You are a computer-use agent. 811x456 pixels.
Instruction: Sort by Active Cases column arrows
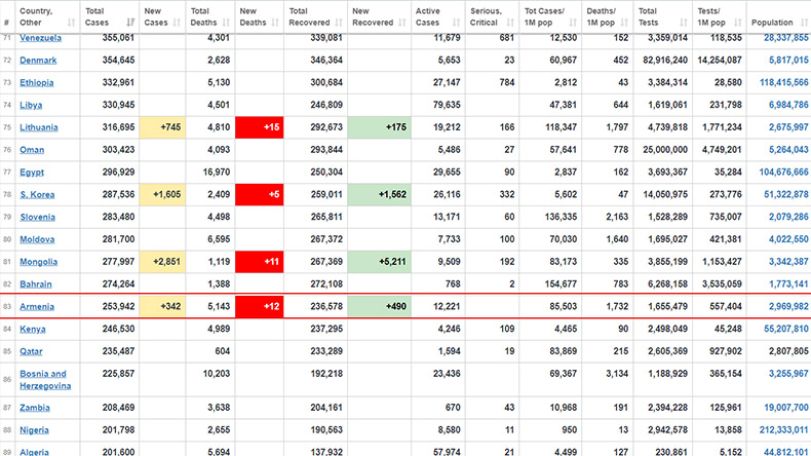456,22
